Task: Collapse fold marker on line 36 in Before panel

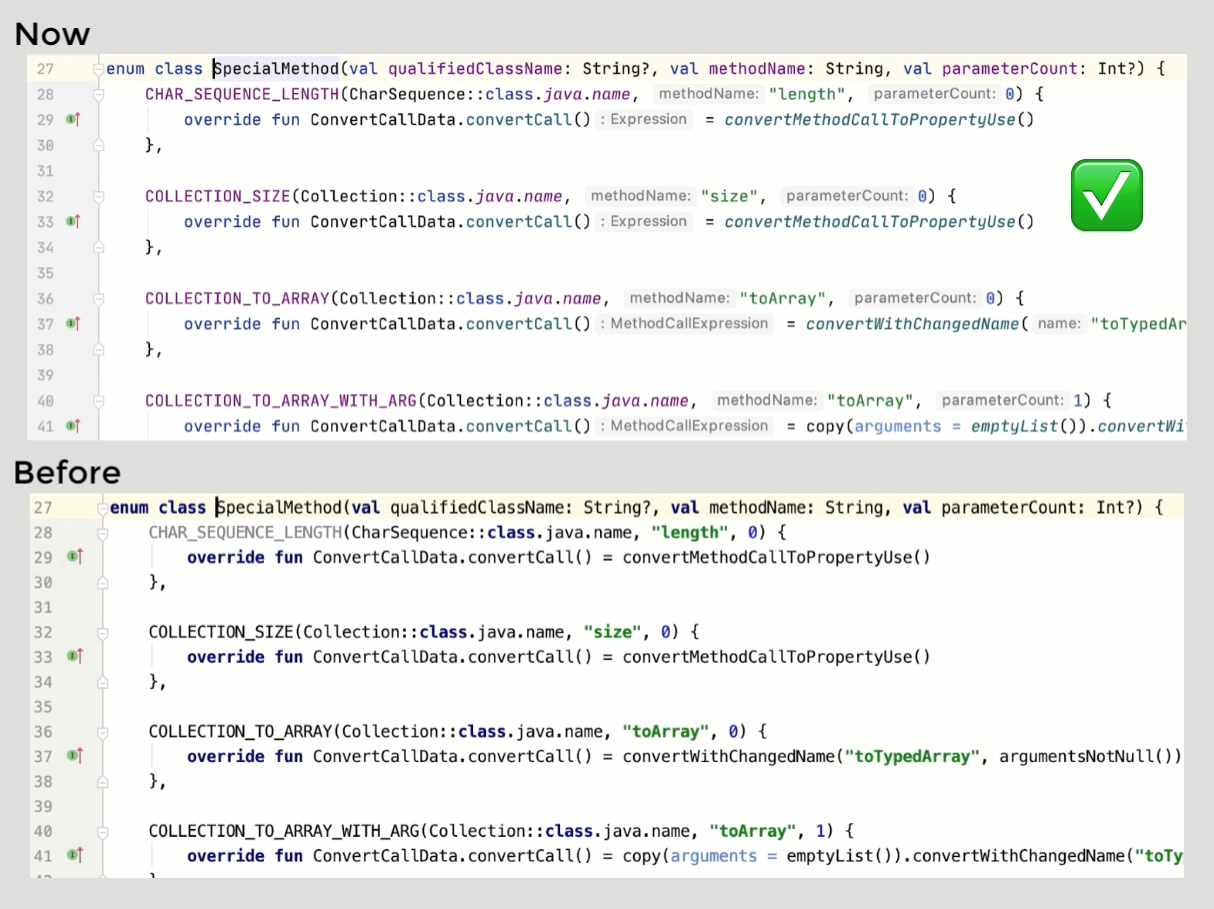Action: pos(102,732)
